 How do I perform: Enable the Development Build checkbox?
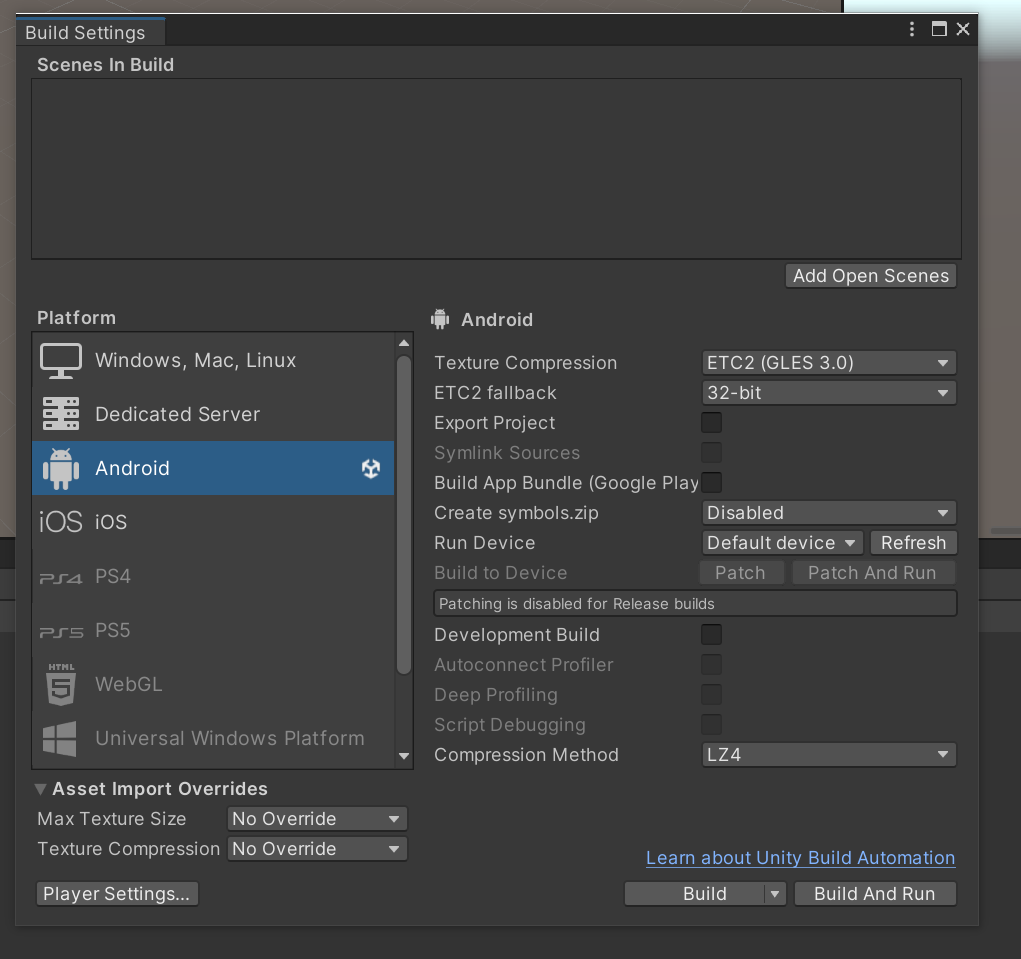tap(711, 634)
